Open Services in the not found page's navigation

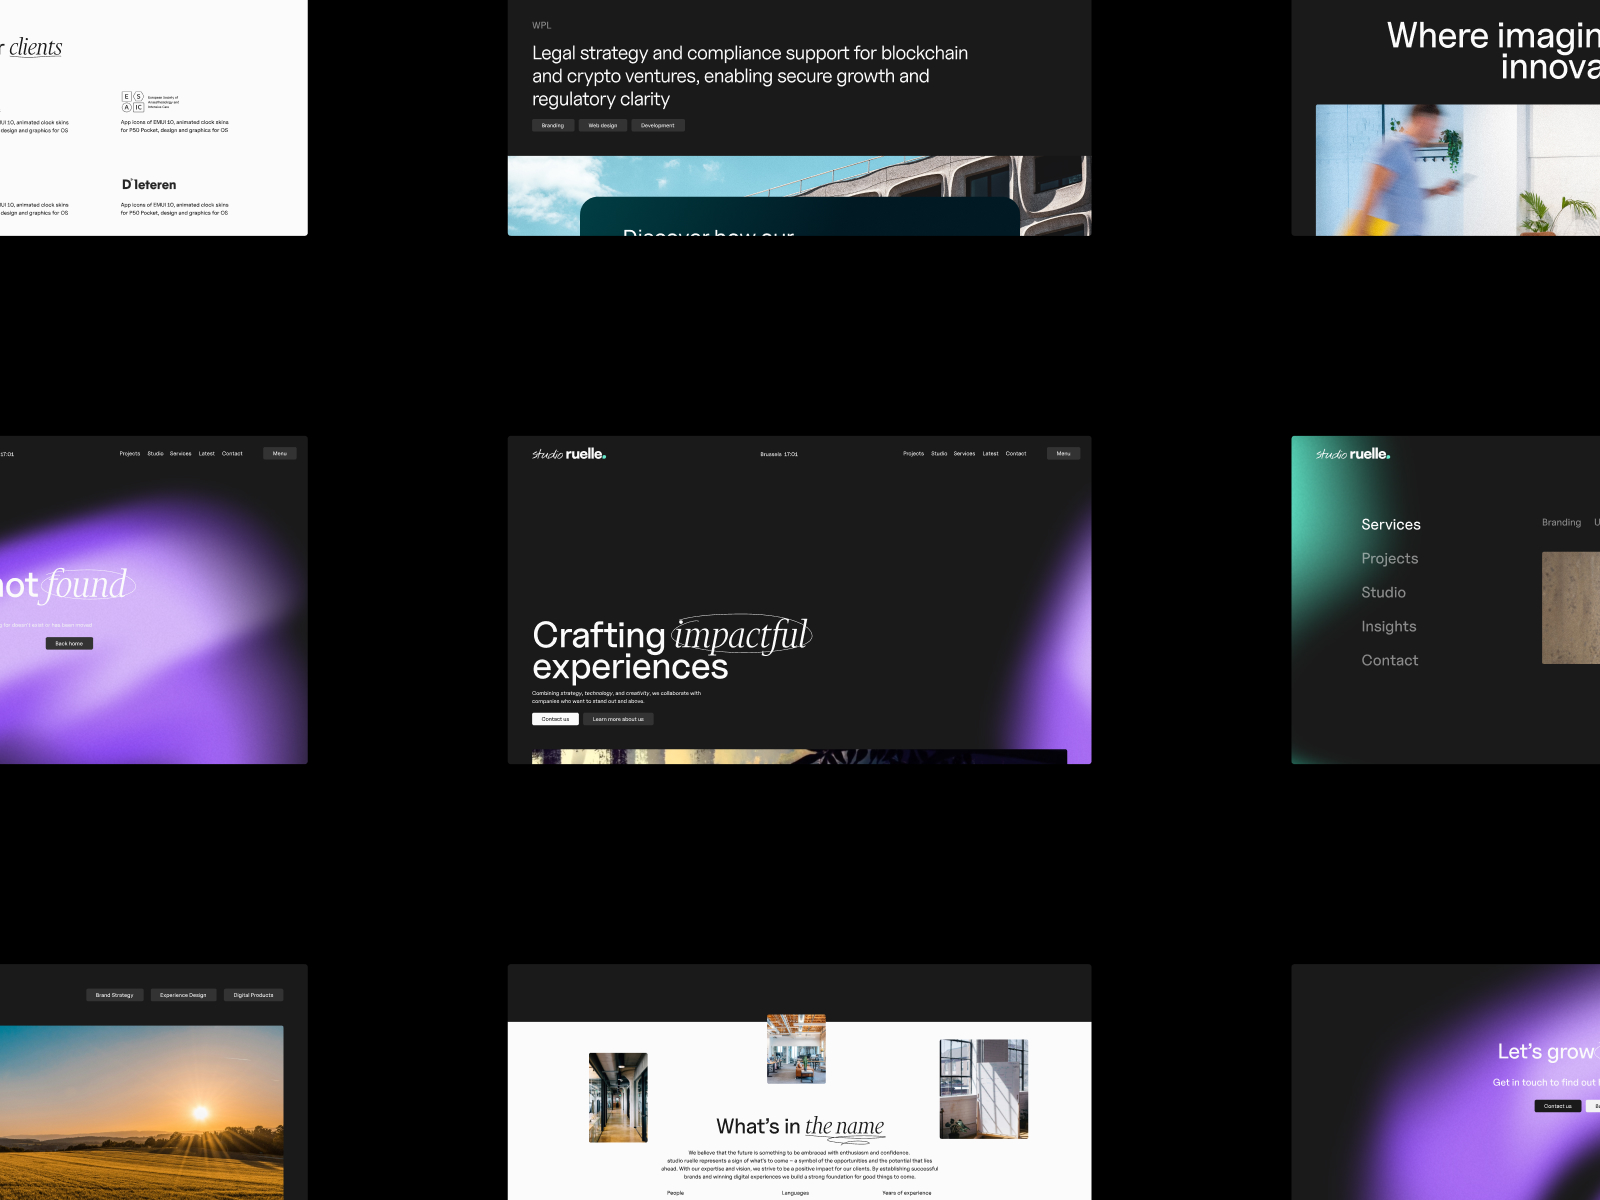tap(180, 454)
